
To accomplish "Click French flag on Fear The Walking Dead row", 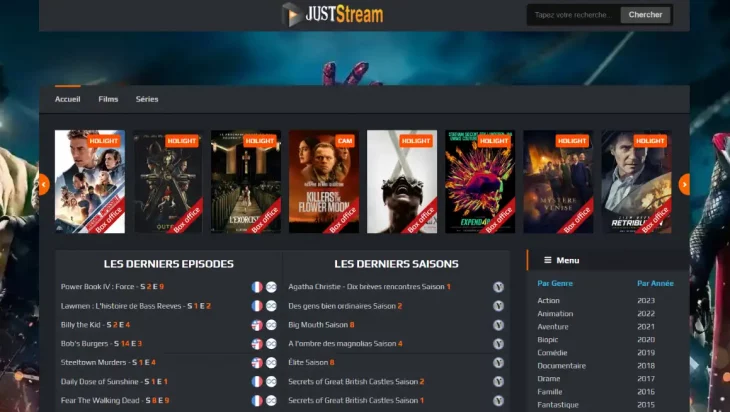I will [x=257, y=400].
